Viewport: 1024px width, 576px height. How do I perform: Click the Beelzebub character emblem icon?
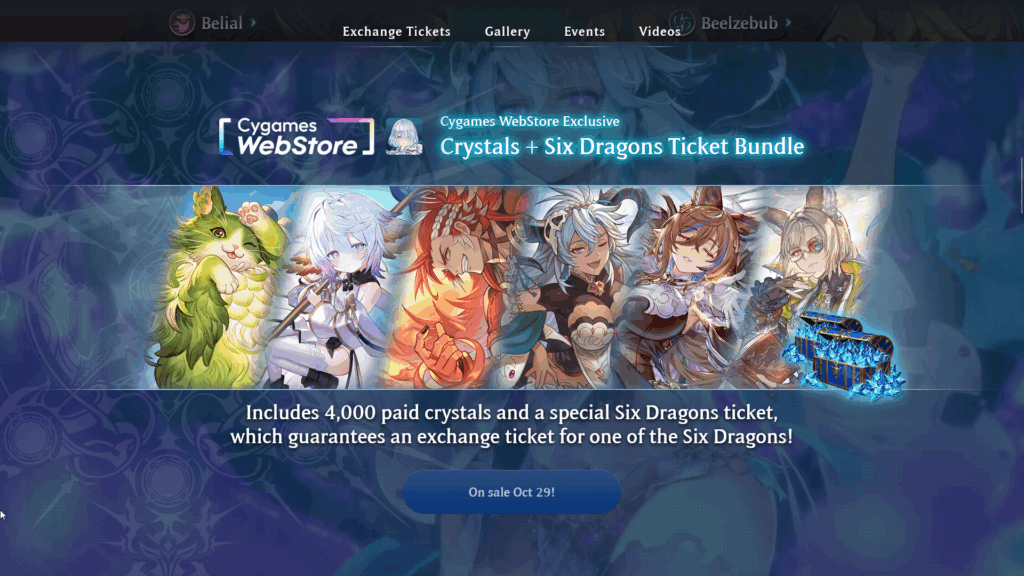682,23
